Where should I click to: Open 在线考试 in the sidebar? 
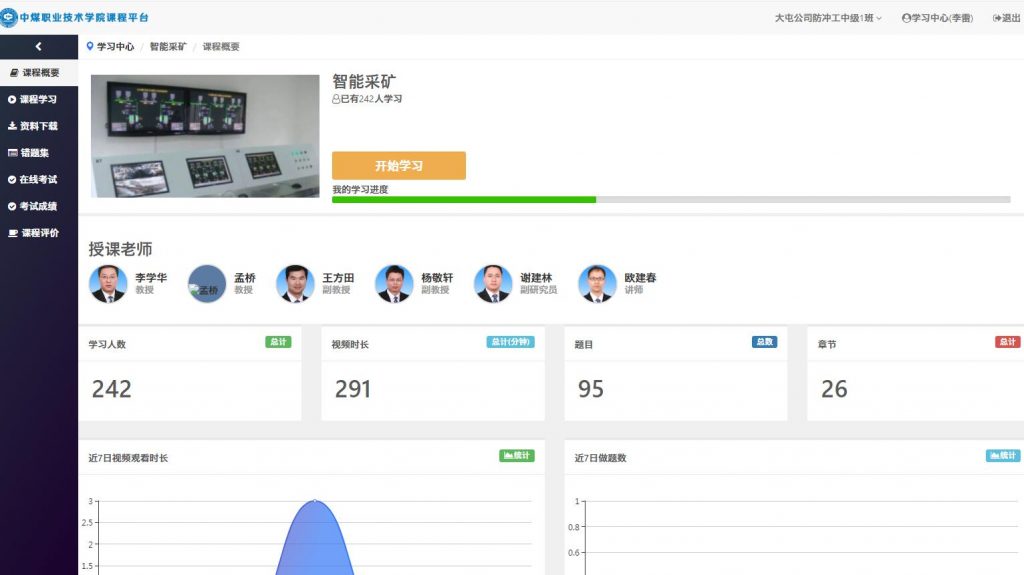tap(39, 179)
